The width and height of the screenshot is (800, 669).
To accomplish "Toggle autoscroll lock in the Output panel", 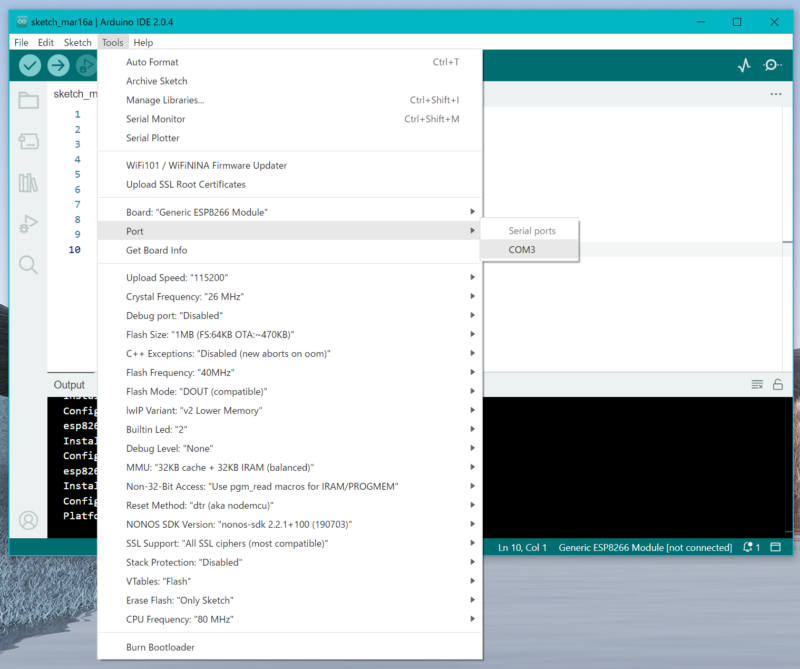I will click(x=778, y=384).
